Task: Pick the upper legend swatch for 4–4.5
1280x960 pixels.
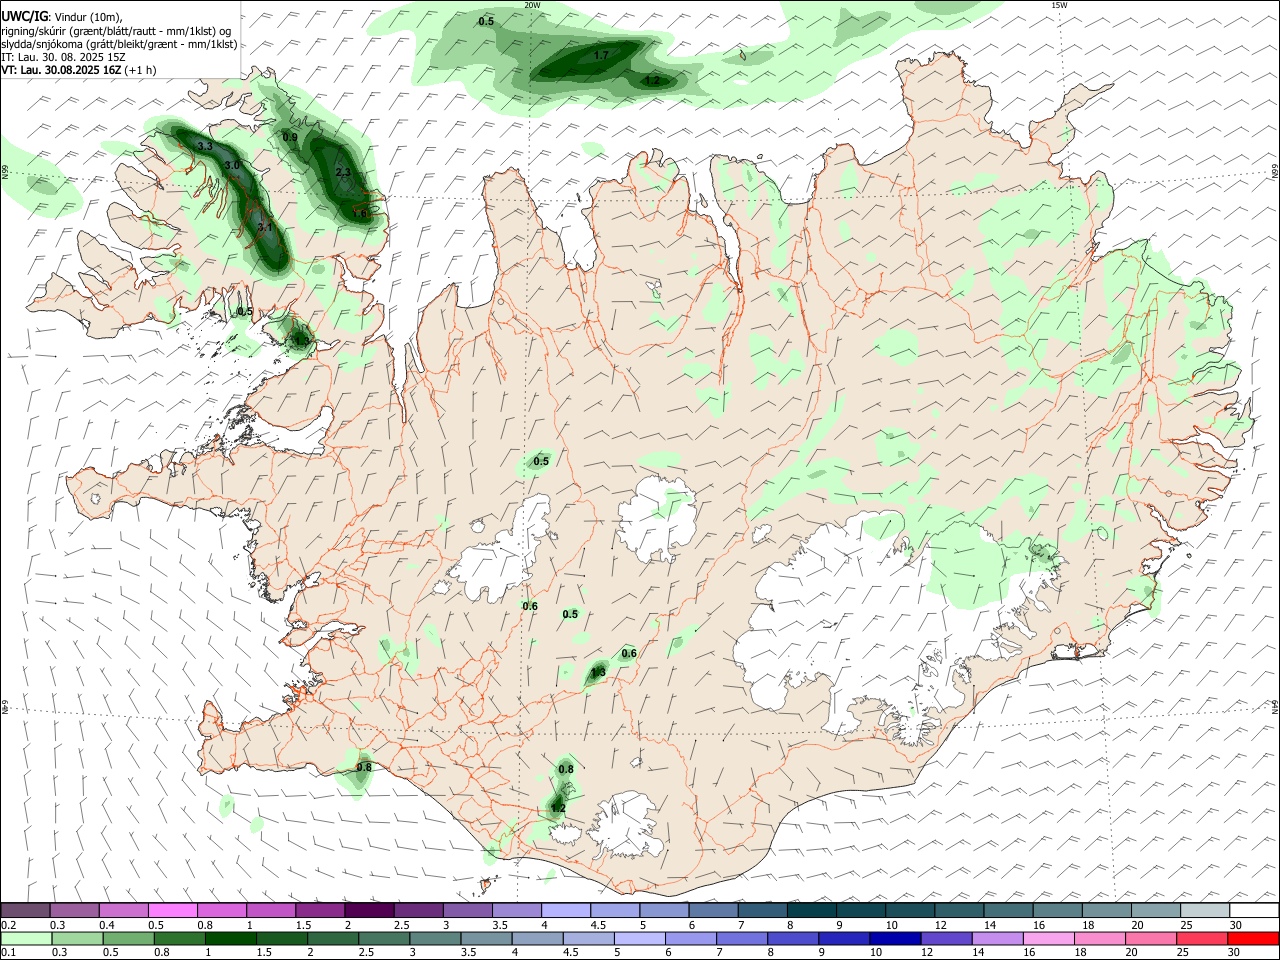Action: (564, 910)
